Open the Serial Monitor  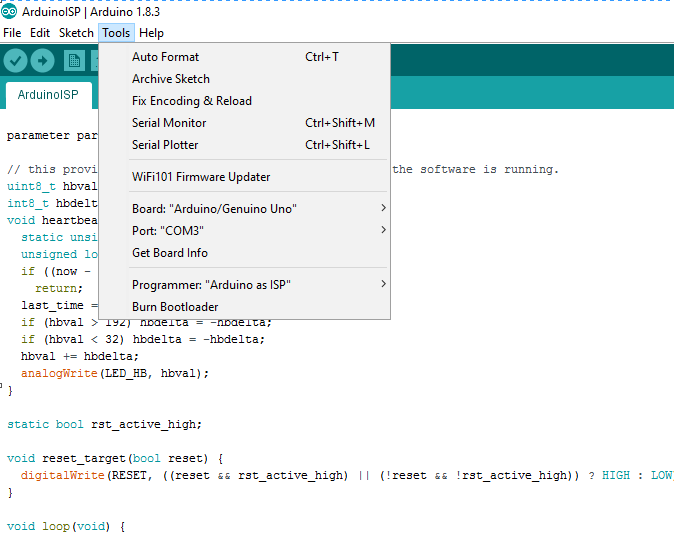tap(169, 123)
